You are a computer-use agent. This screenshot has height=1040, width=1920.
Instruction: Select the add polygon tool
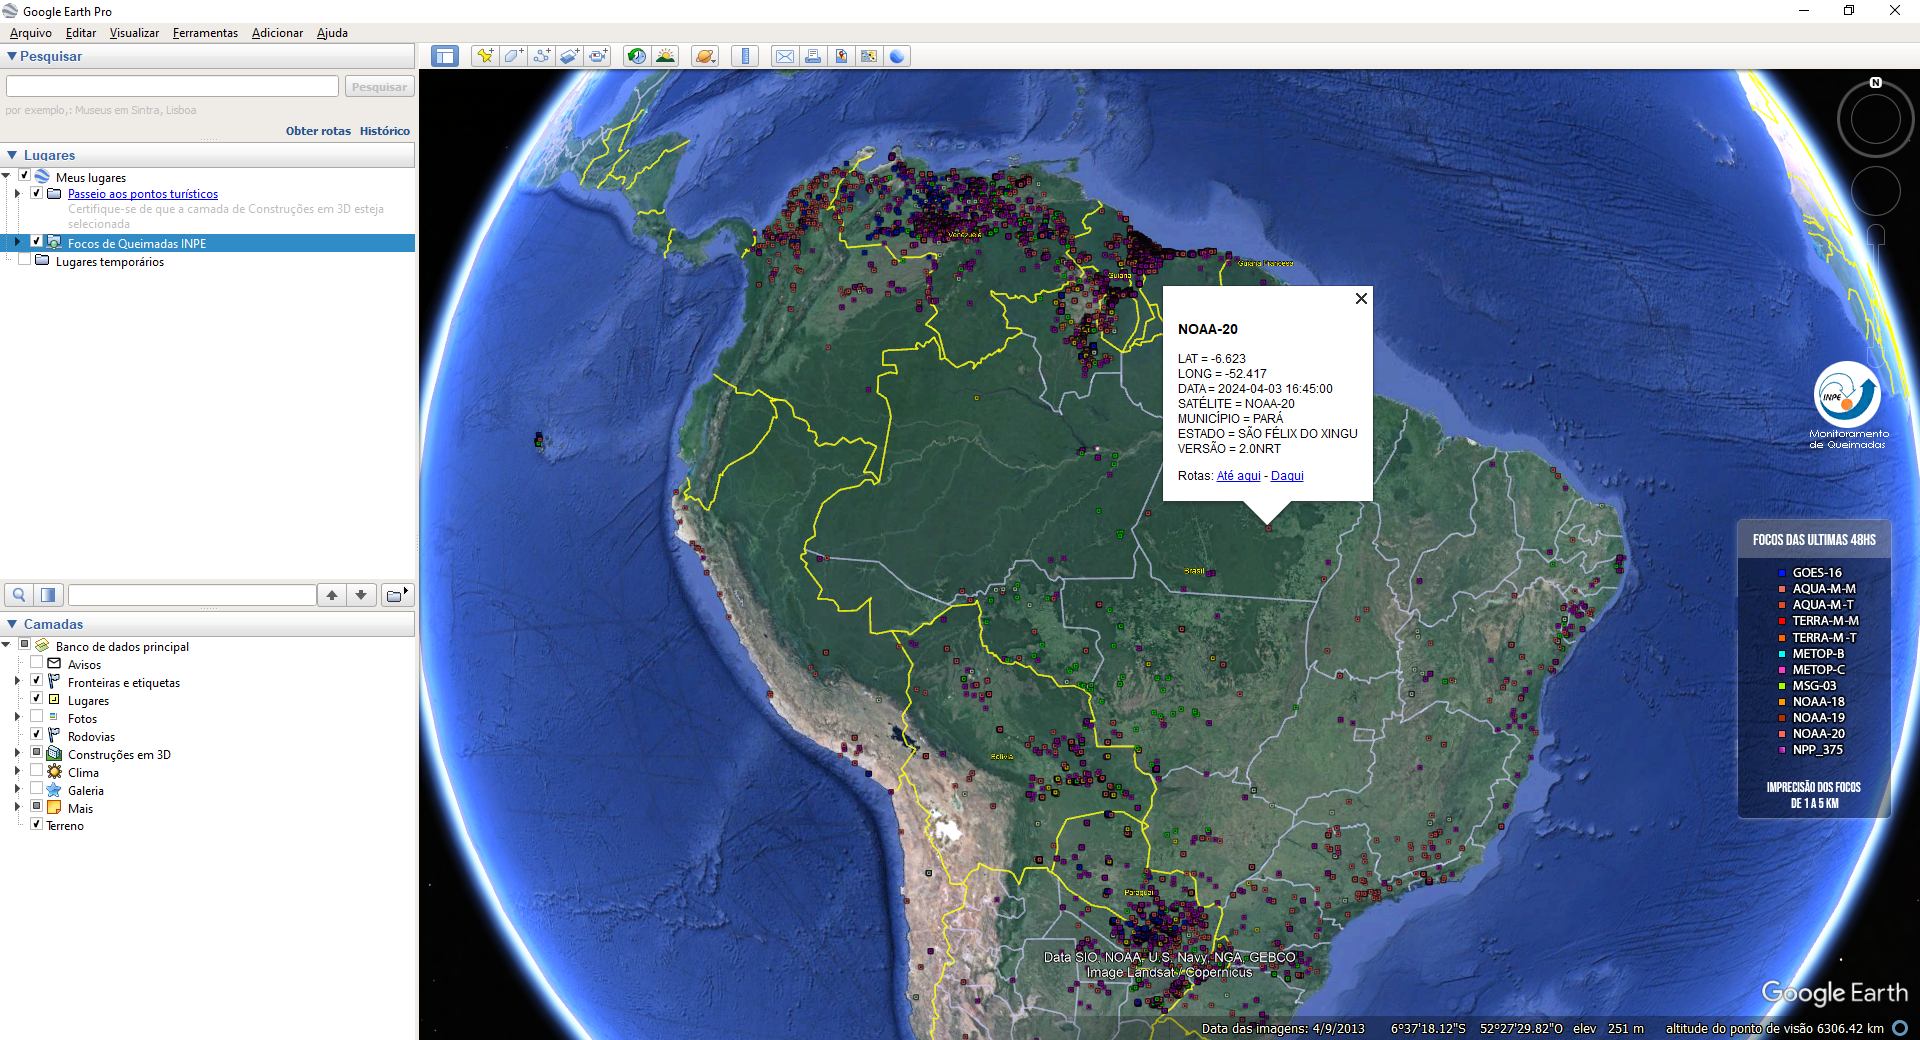click(x=513, y=56)
